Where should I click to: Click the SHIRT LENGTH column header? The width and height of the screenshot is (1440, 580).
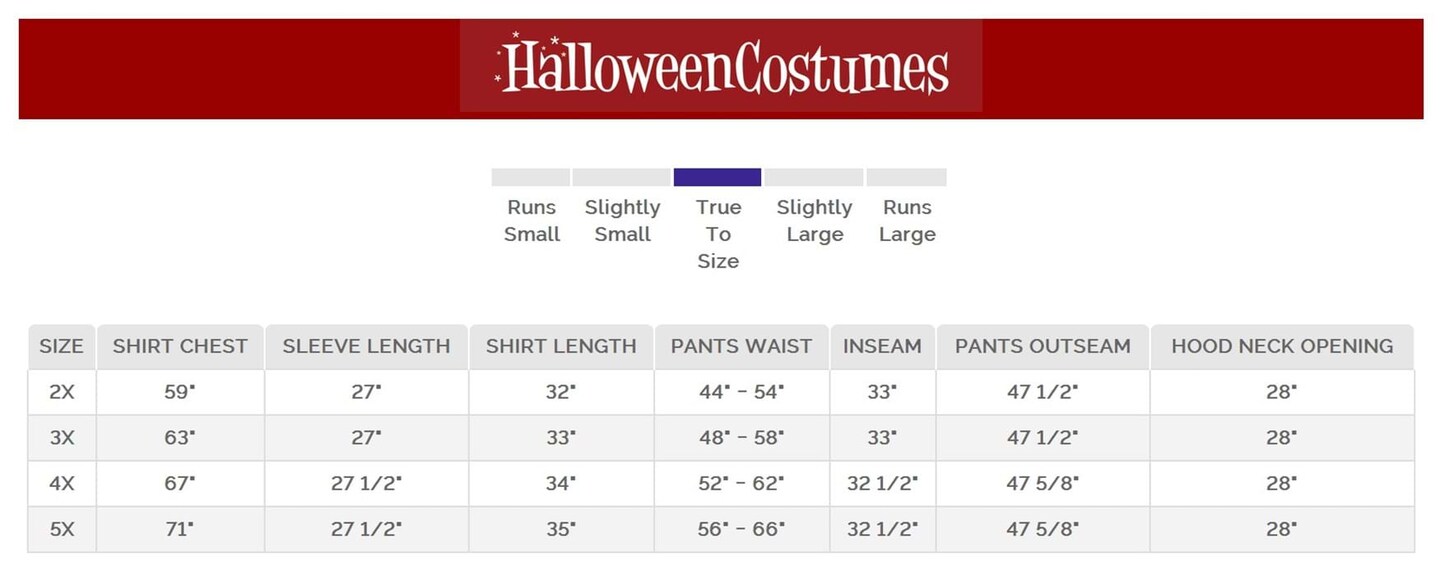coord(561,346)
